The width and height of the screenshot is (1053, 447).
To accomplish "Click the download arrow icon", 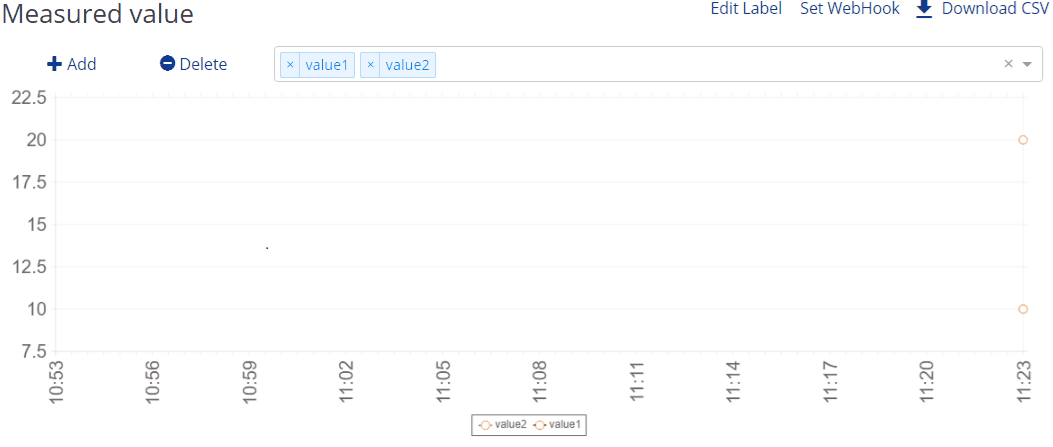I will point(924,9).
